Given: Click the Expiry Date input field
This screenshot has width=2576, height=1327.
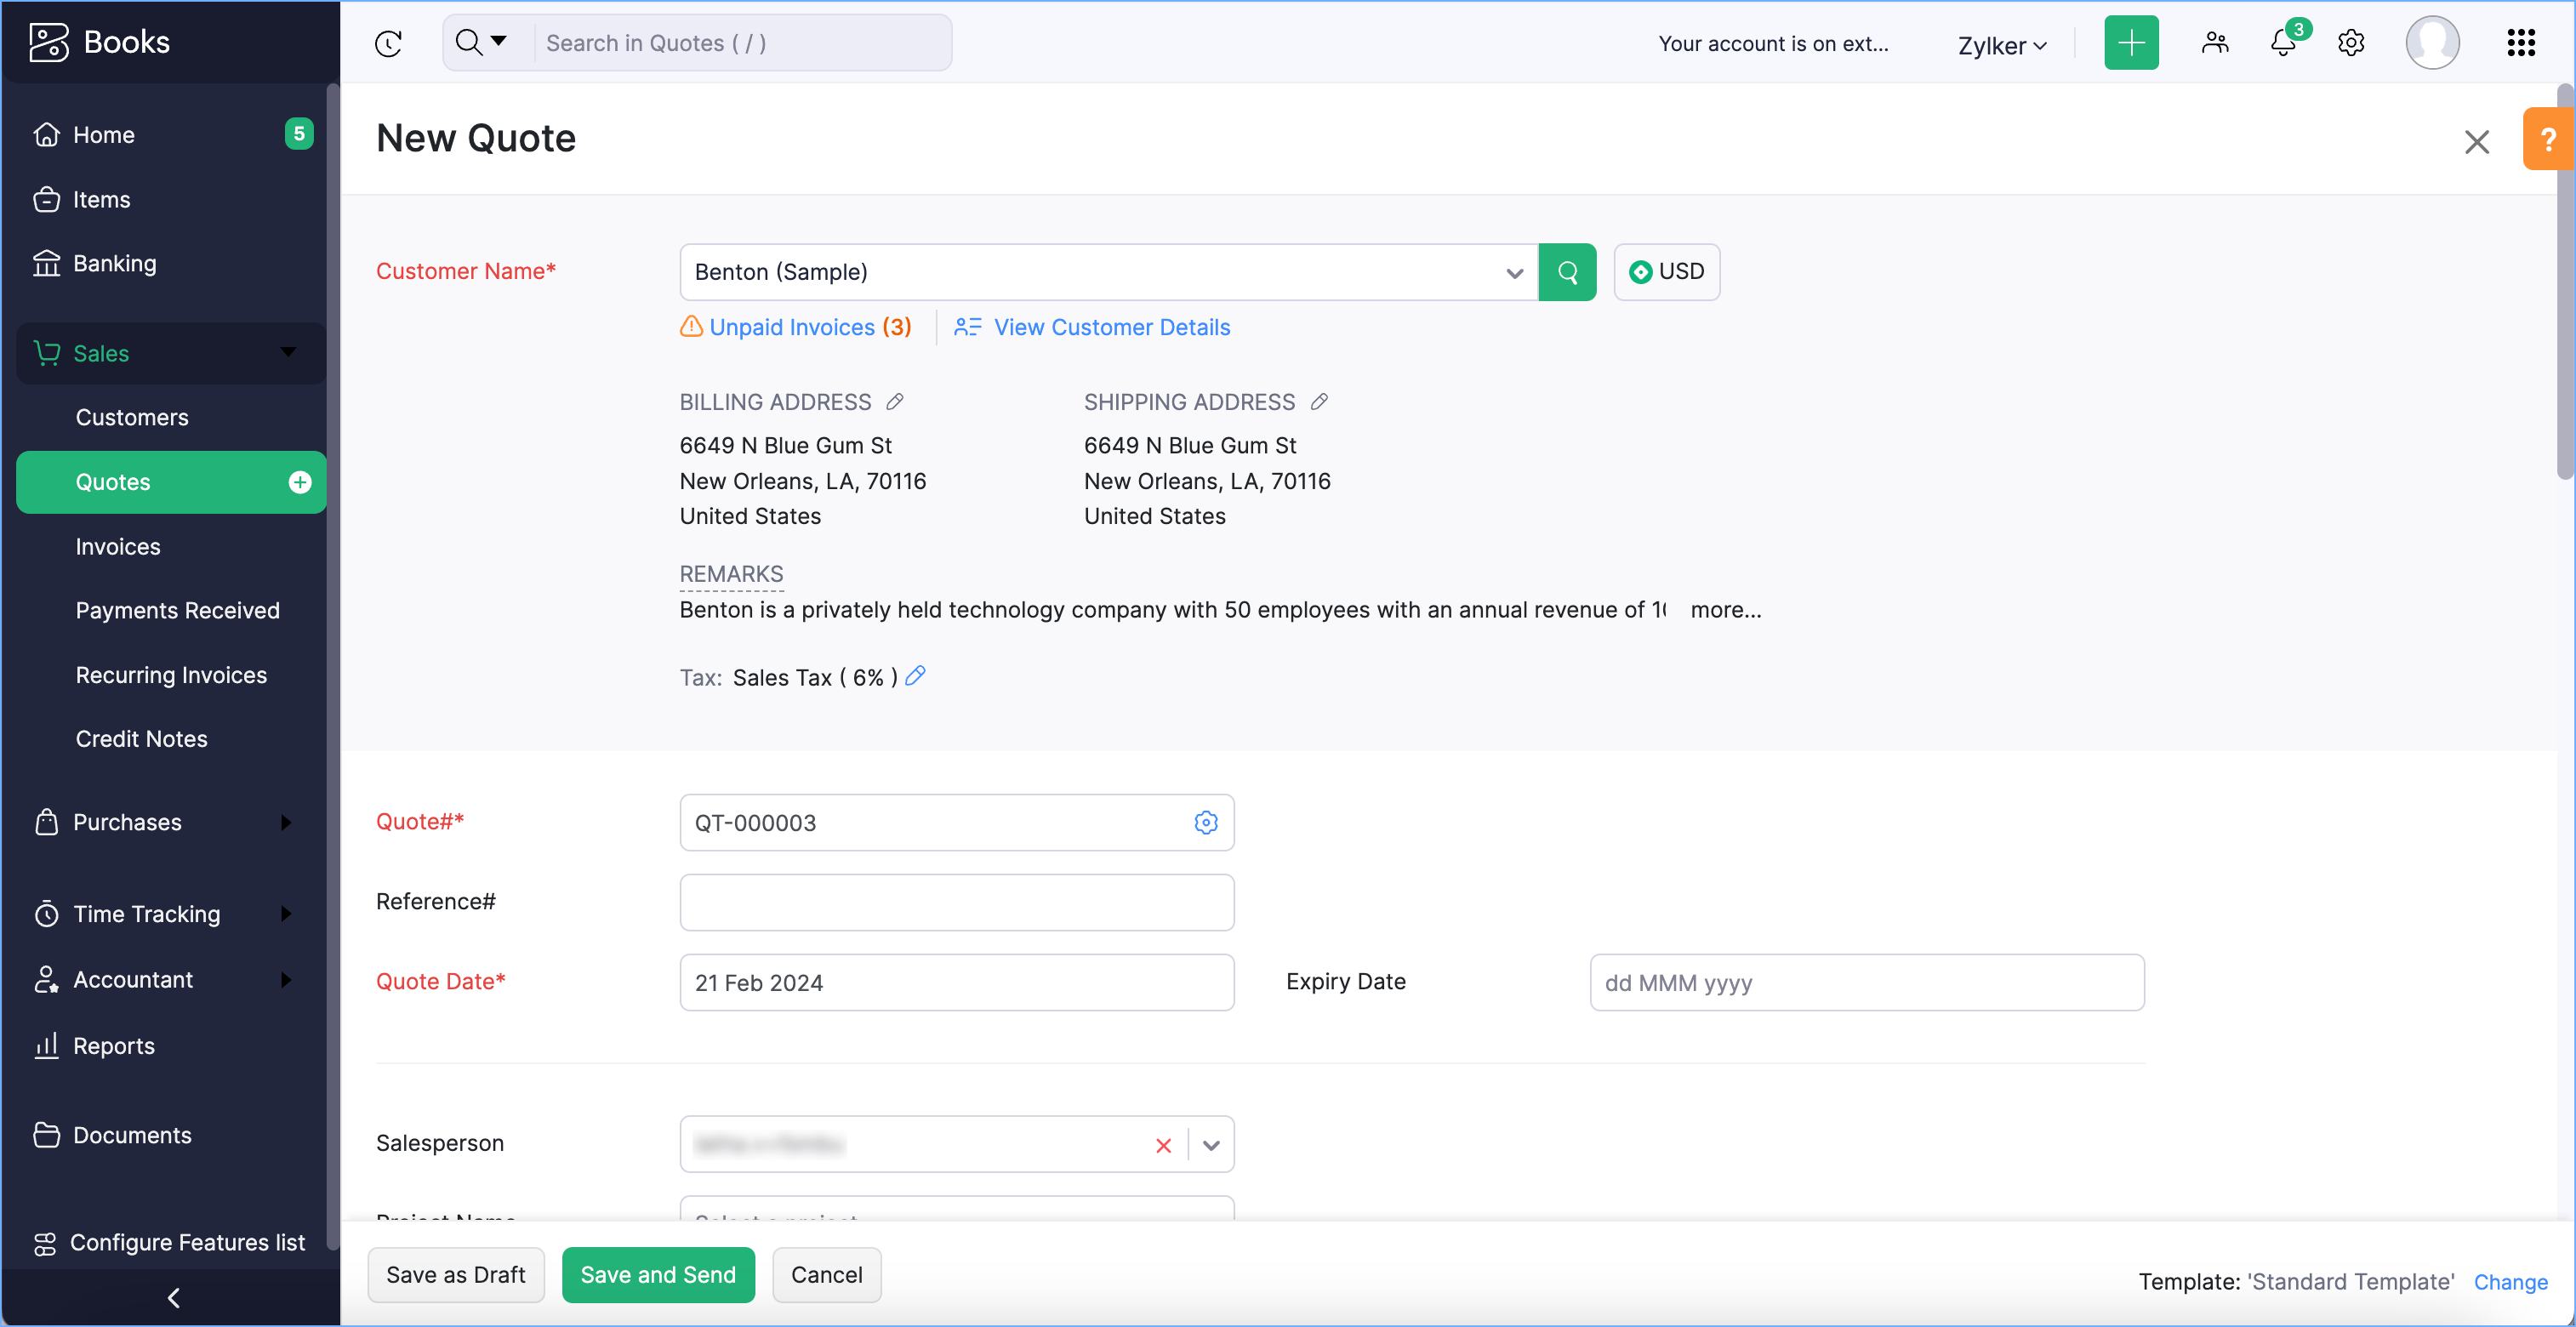Looking at the screenshot, I should tap(1866, 982).
